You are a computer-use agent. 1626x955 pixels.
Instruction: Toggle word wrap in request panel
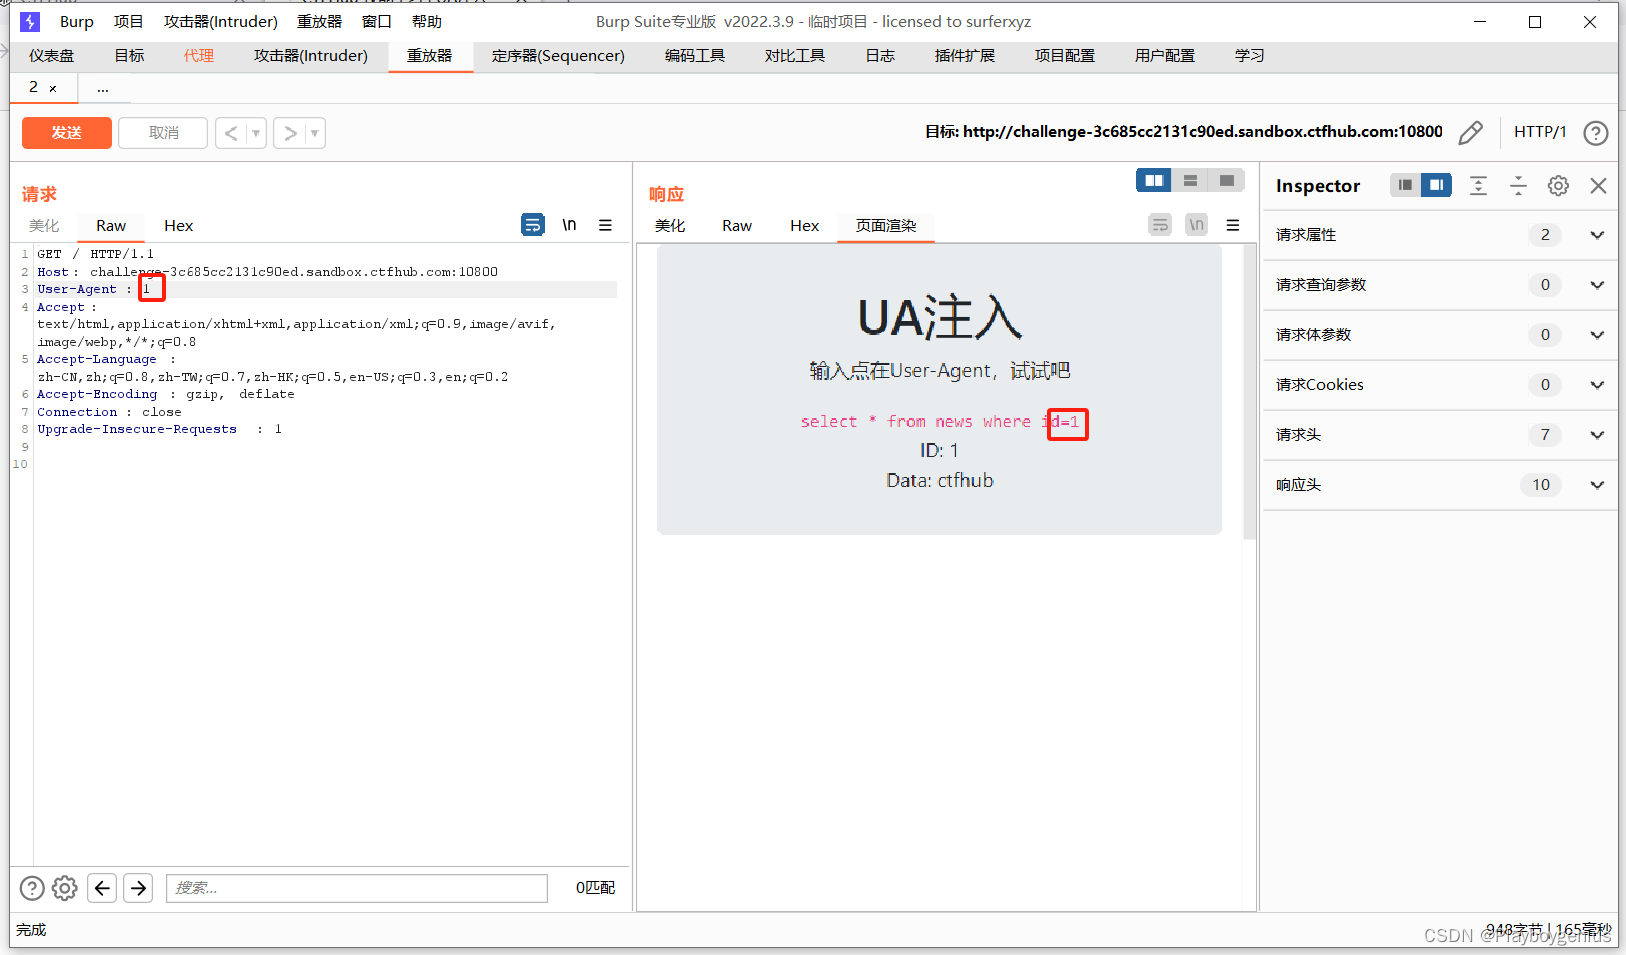tap(533, 225)
